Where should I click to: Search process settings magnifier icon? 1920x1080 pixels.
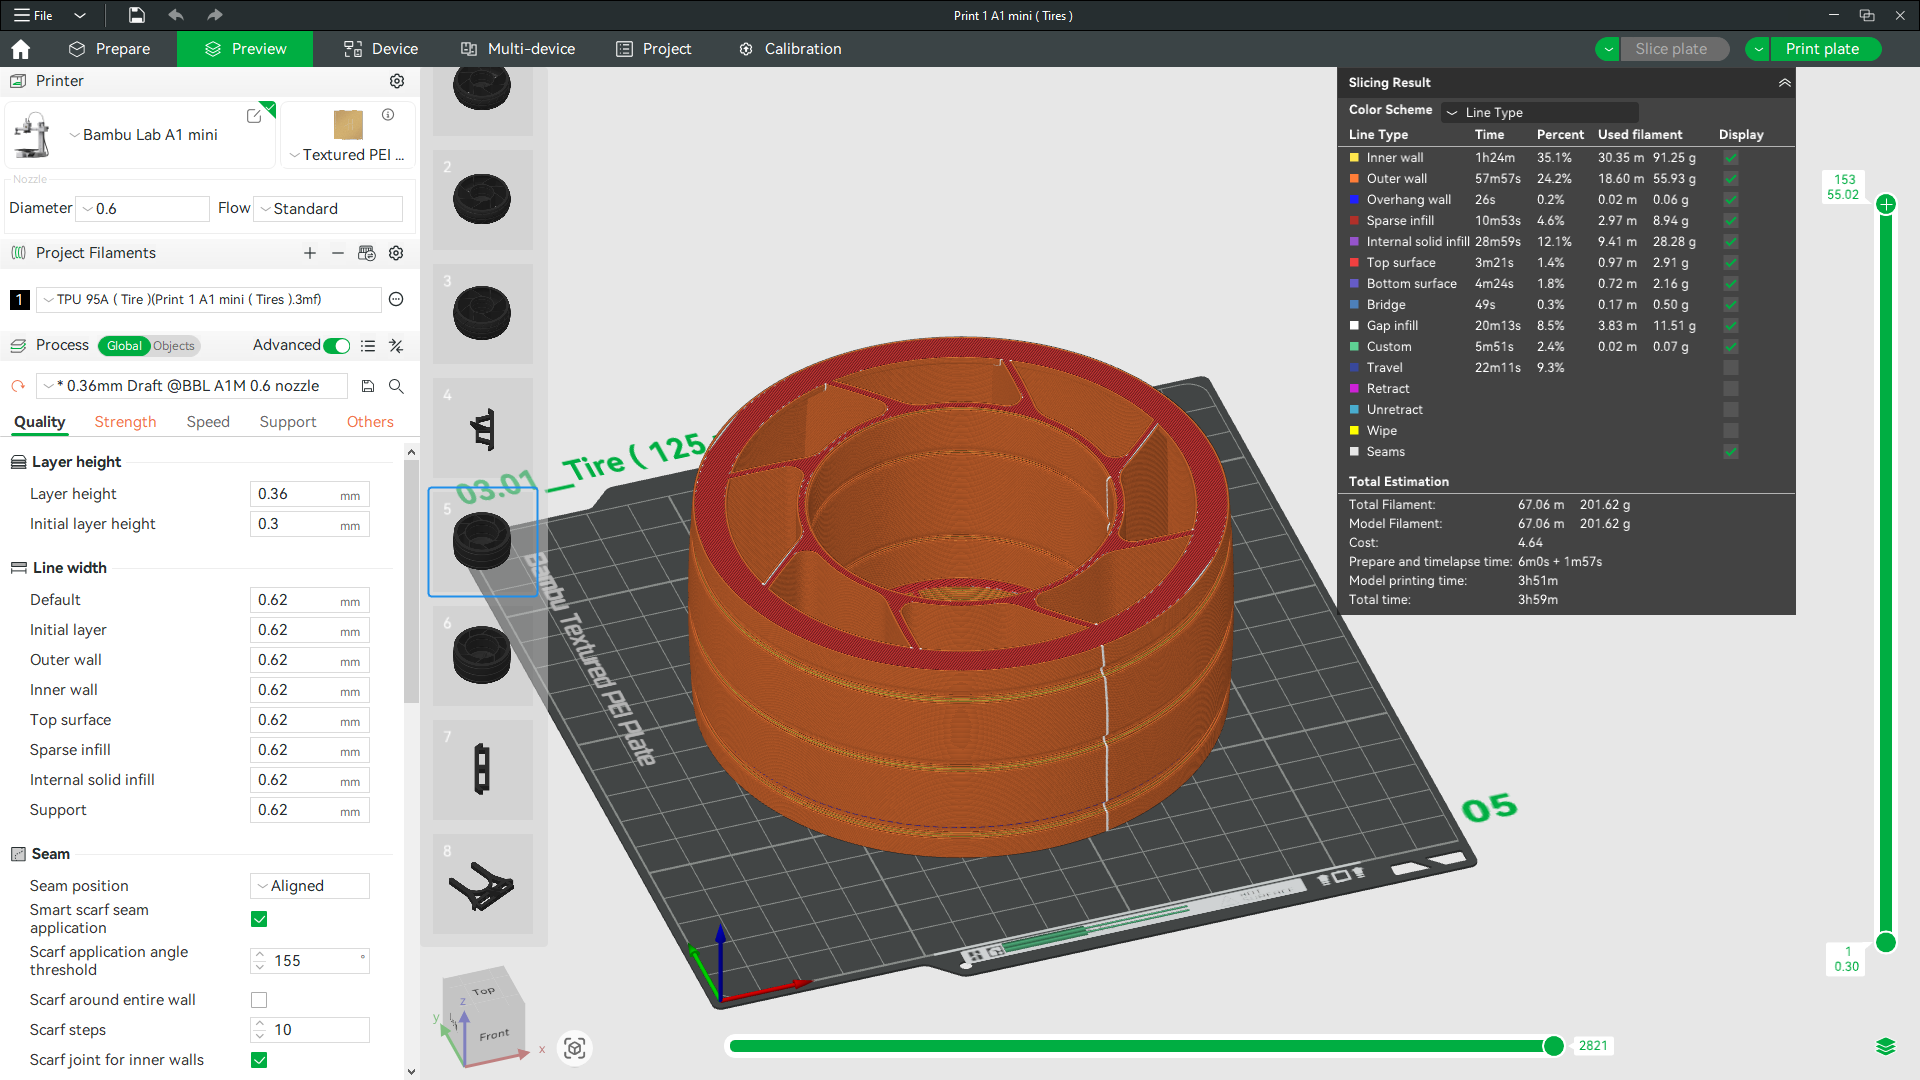click(x=396, y=386)
